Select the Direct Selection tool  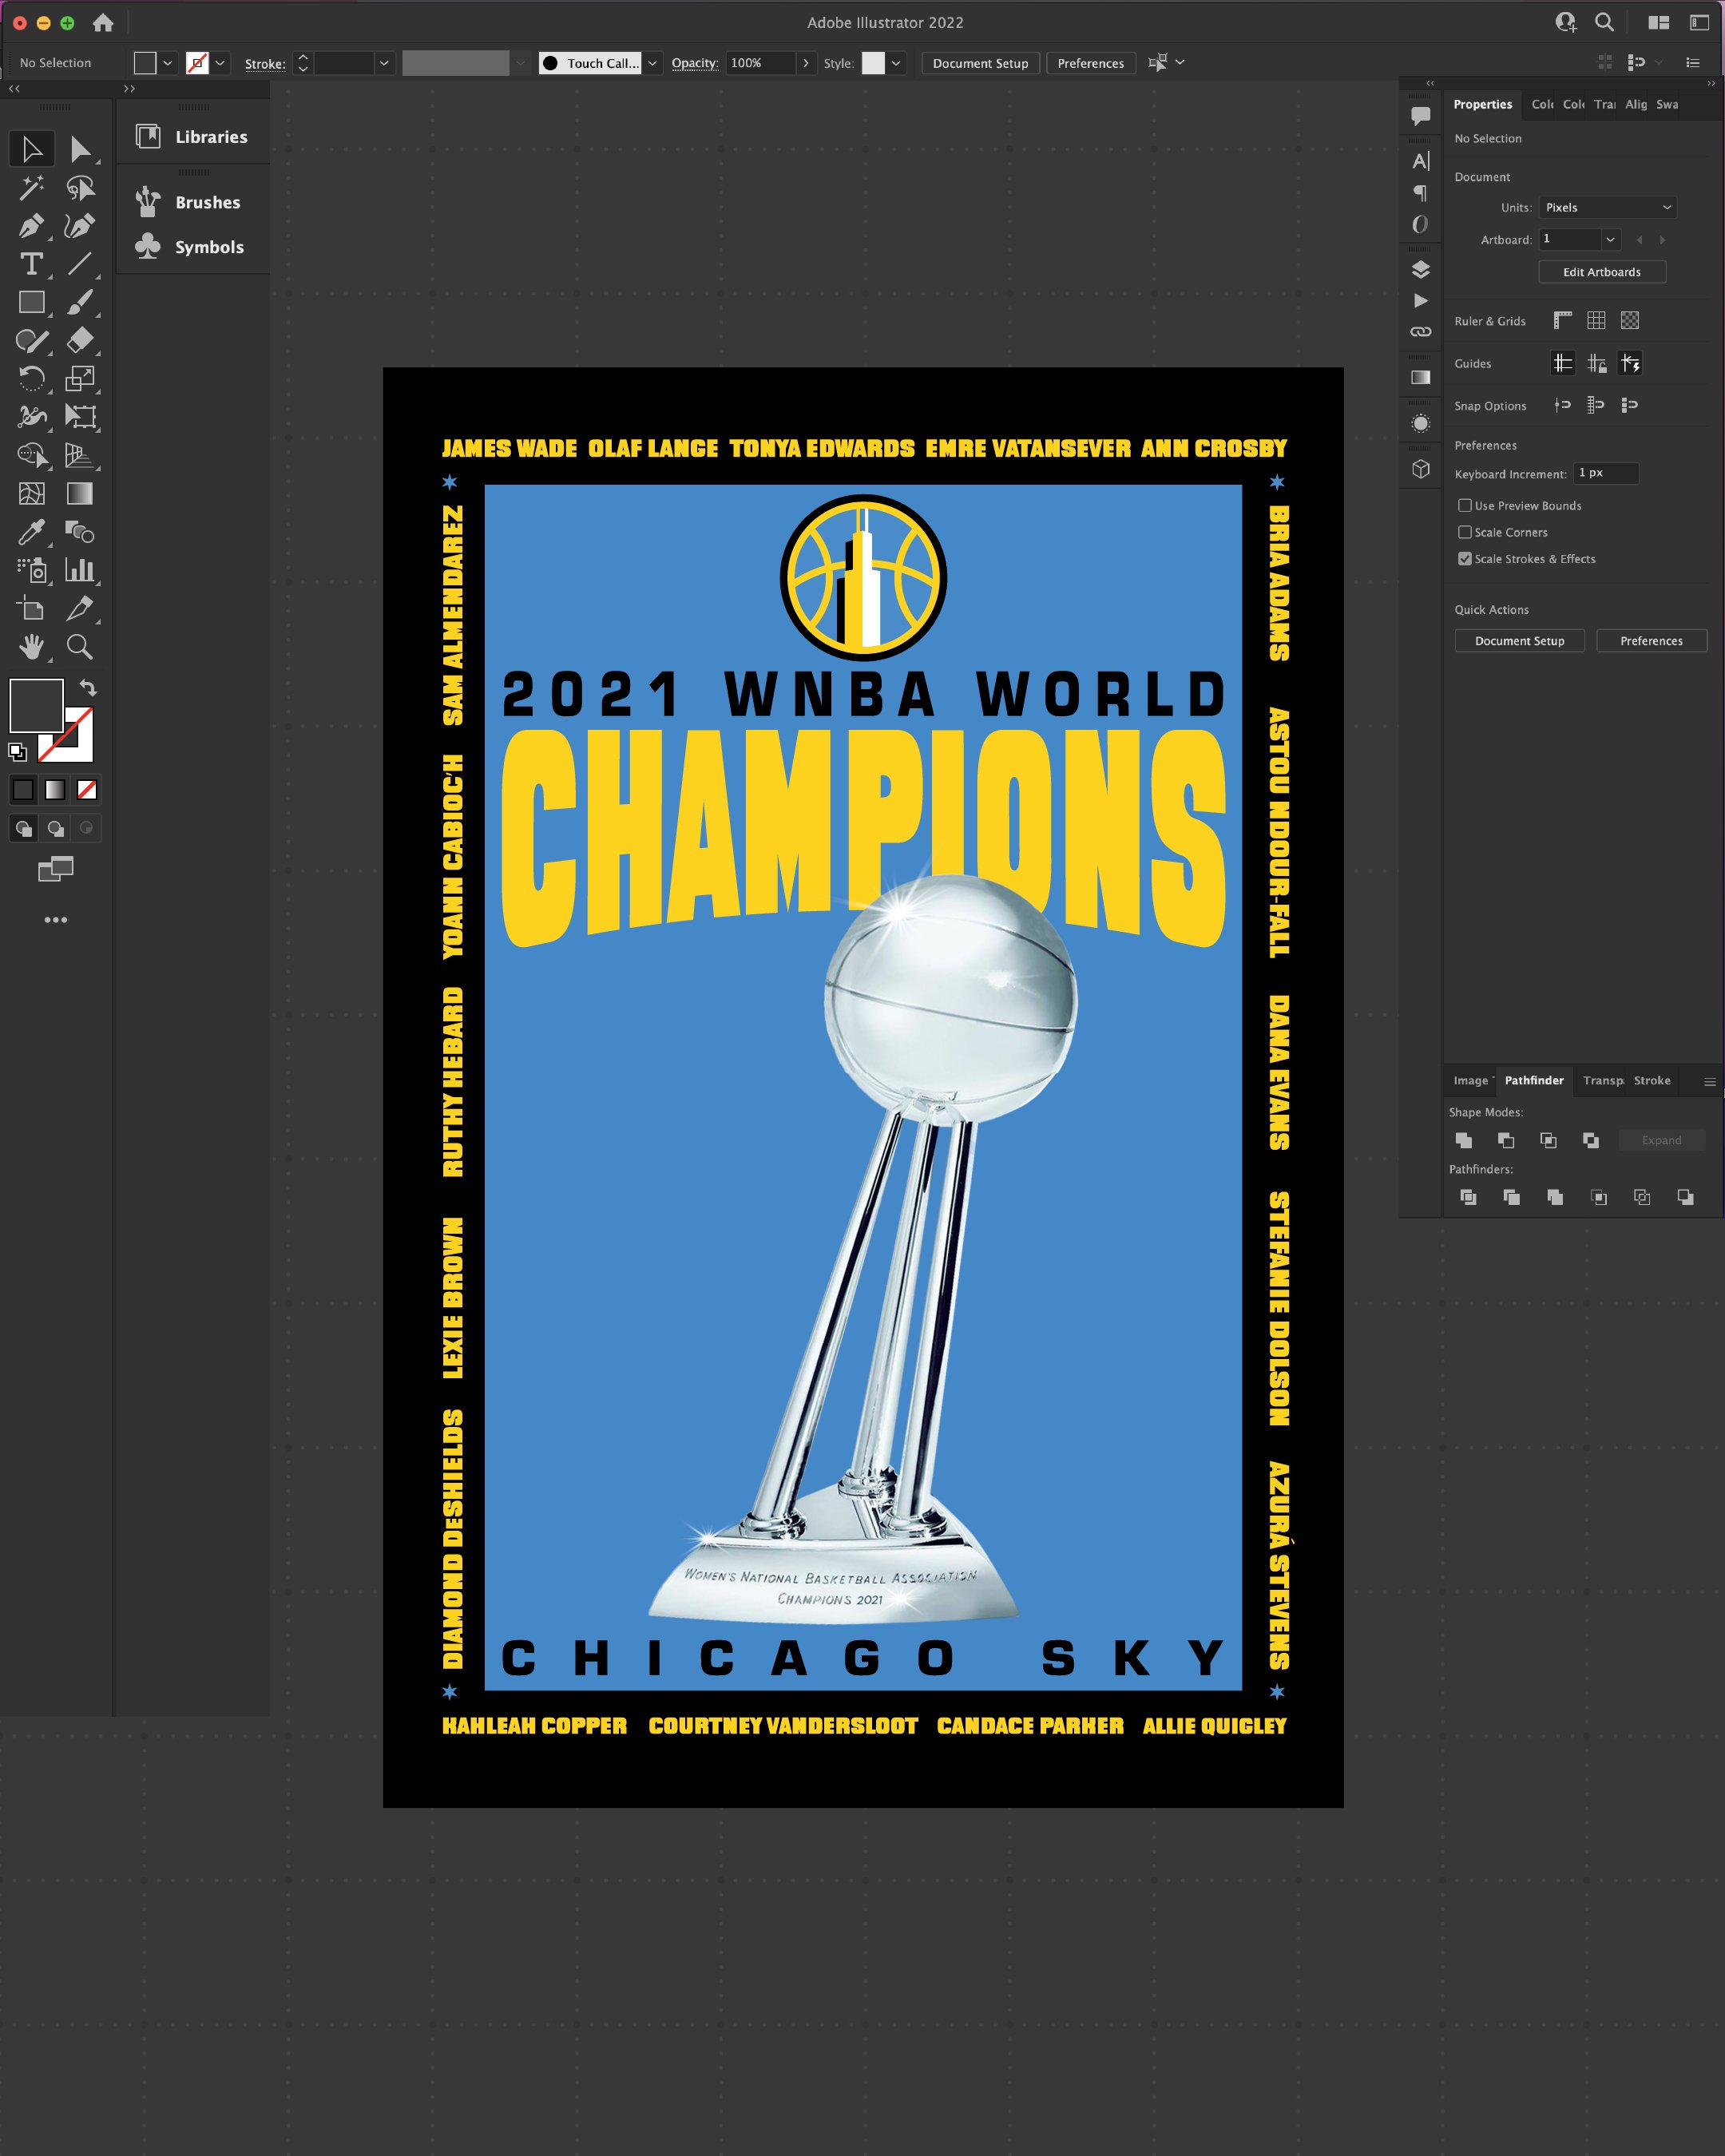click(80, 149)
